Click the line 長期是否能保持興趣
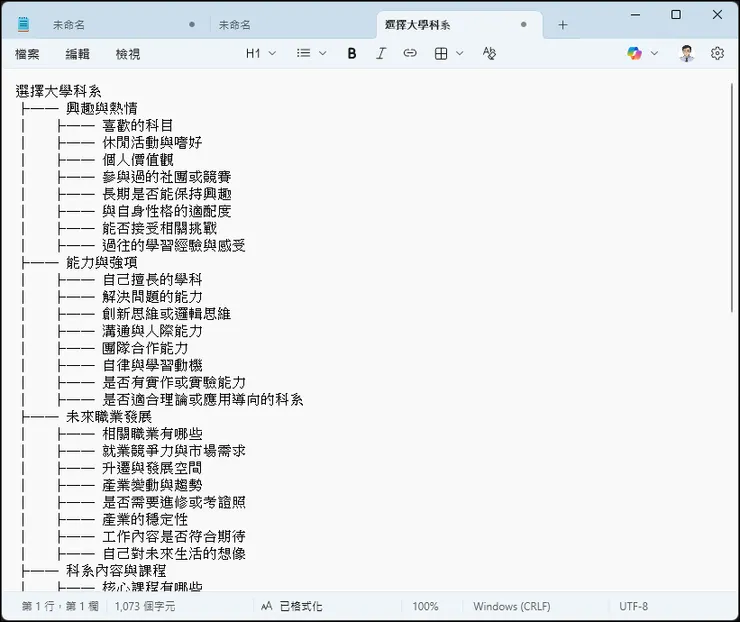This screenshot has width=740, height=622. [167, 193]
